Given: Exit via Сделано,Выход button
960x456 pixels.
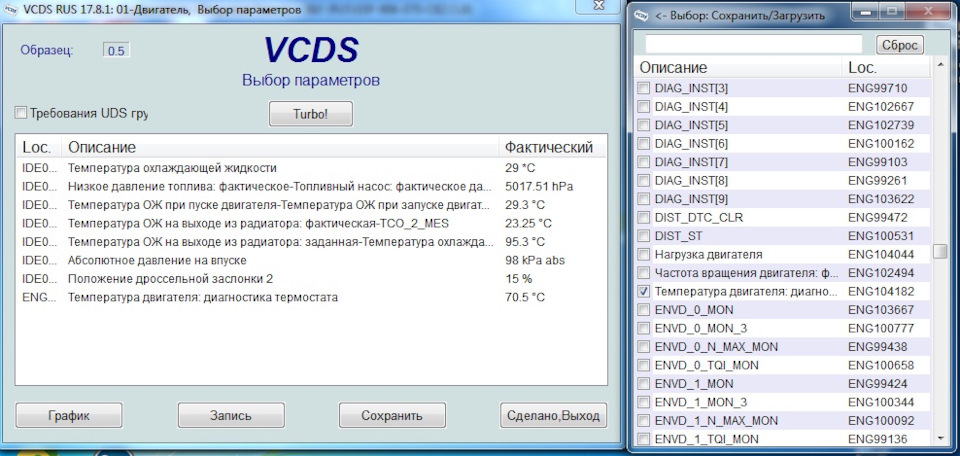Looking at the screenshot, I should click(553, 415).
